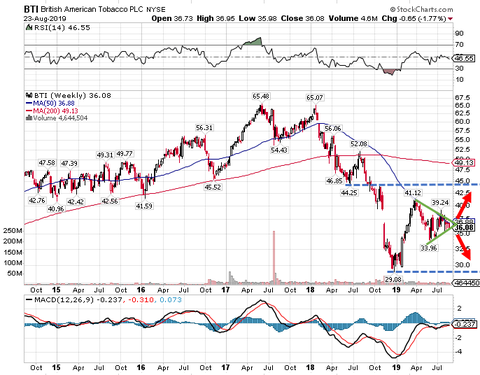Click the Low 35.98 value
This screenshot has width=480, height=375.
coord(258,18)
